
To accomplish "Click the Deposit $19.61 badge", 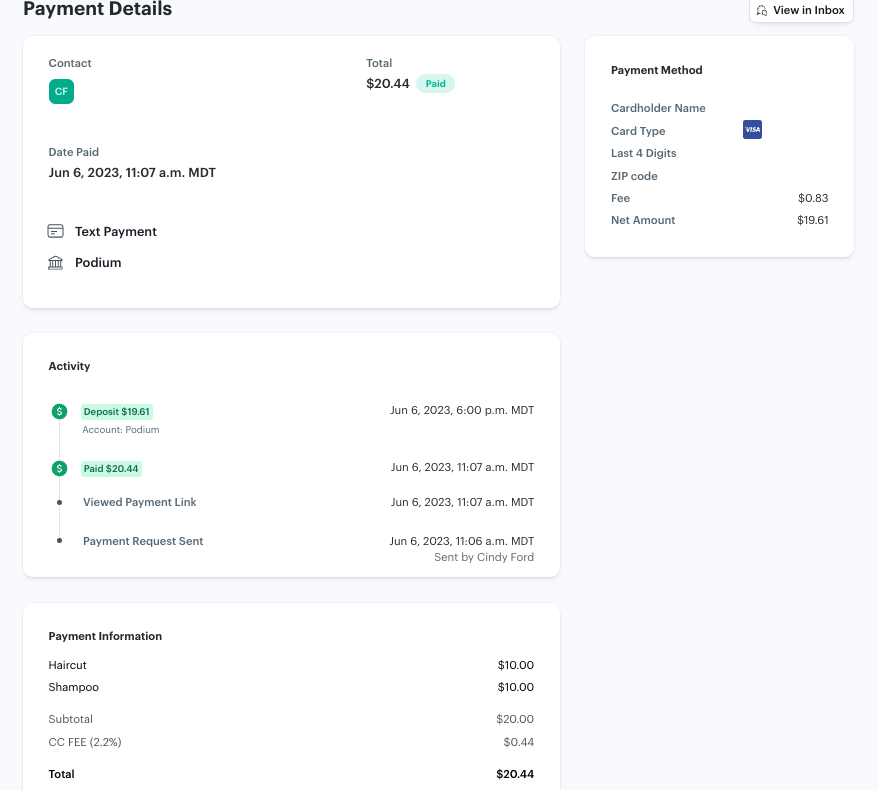I will (116, 411).
